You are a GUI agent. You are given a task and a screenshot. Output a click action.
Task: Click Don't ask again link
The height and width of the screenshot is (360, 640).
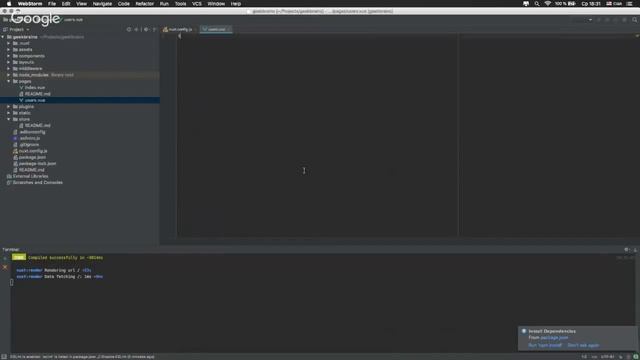[x=583, y=345]
